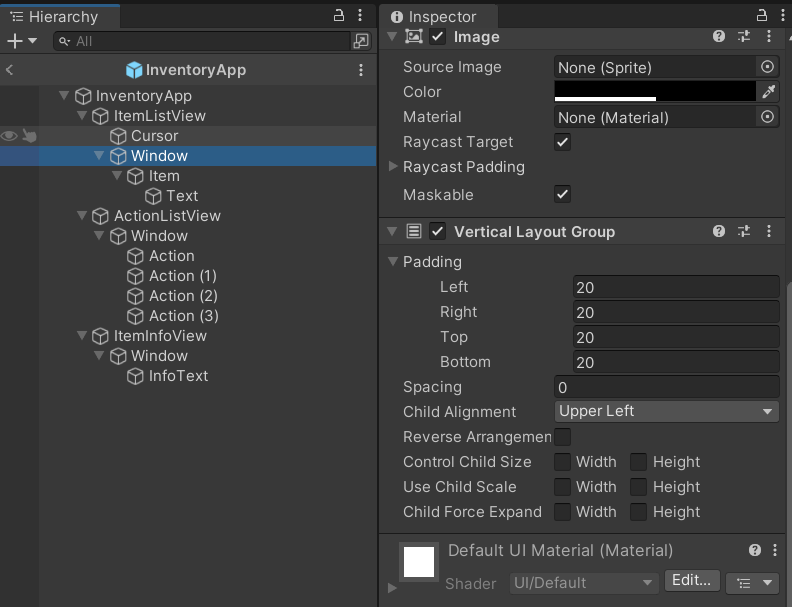Click the Hierarchy panel lock icon
792x607 pixels.
[x=339, y=16]
